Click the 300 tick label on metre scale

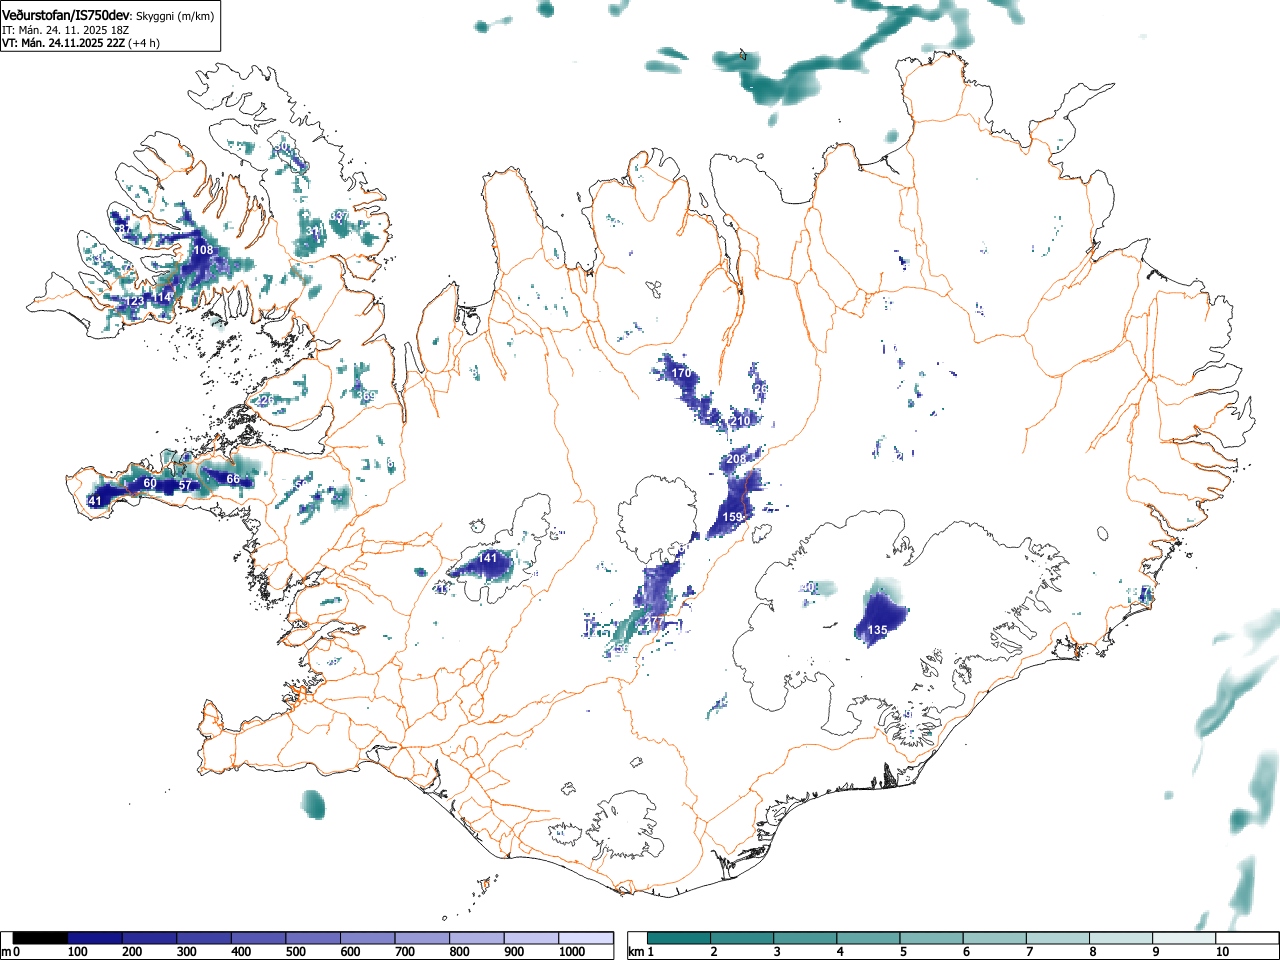[x=187, y=952]
